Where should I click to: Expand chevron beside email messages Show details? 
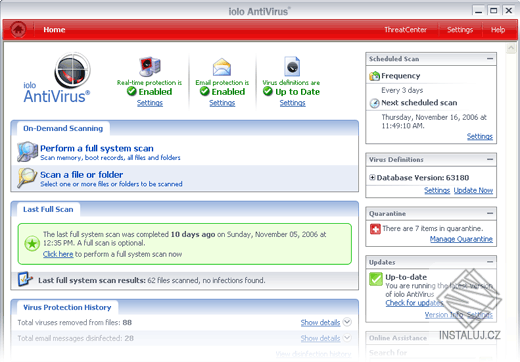(347, 338)
